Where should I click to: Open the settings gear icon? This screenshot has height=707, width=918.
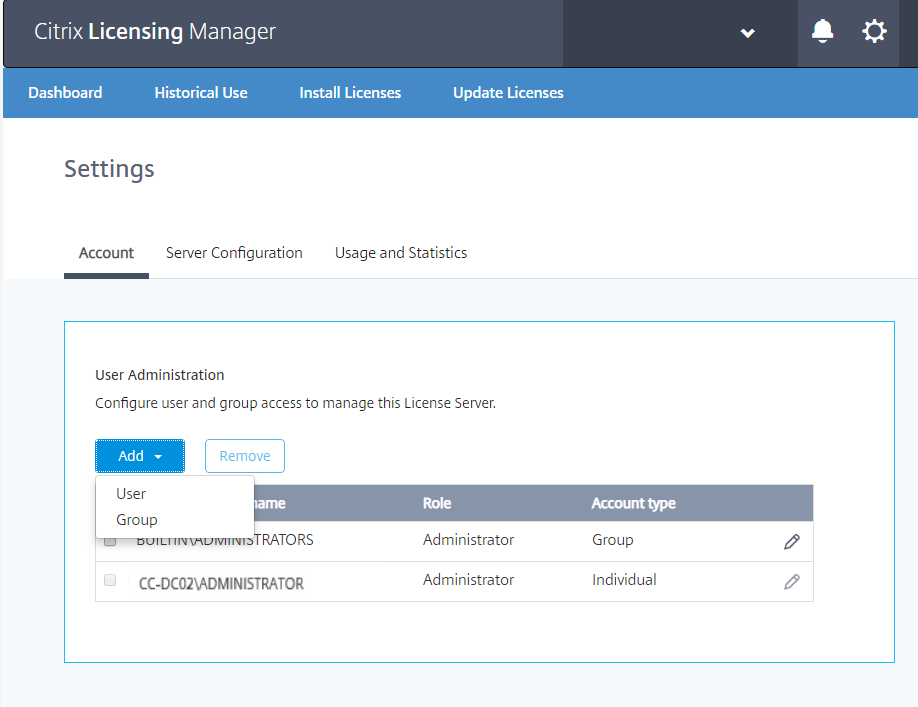pos(874,32)
